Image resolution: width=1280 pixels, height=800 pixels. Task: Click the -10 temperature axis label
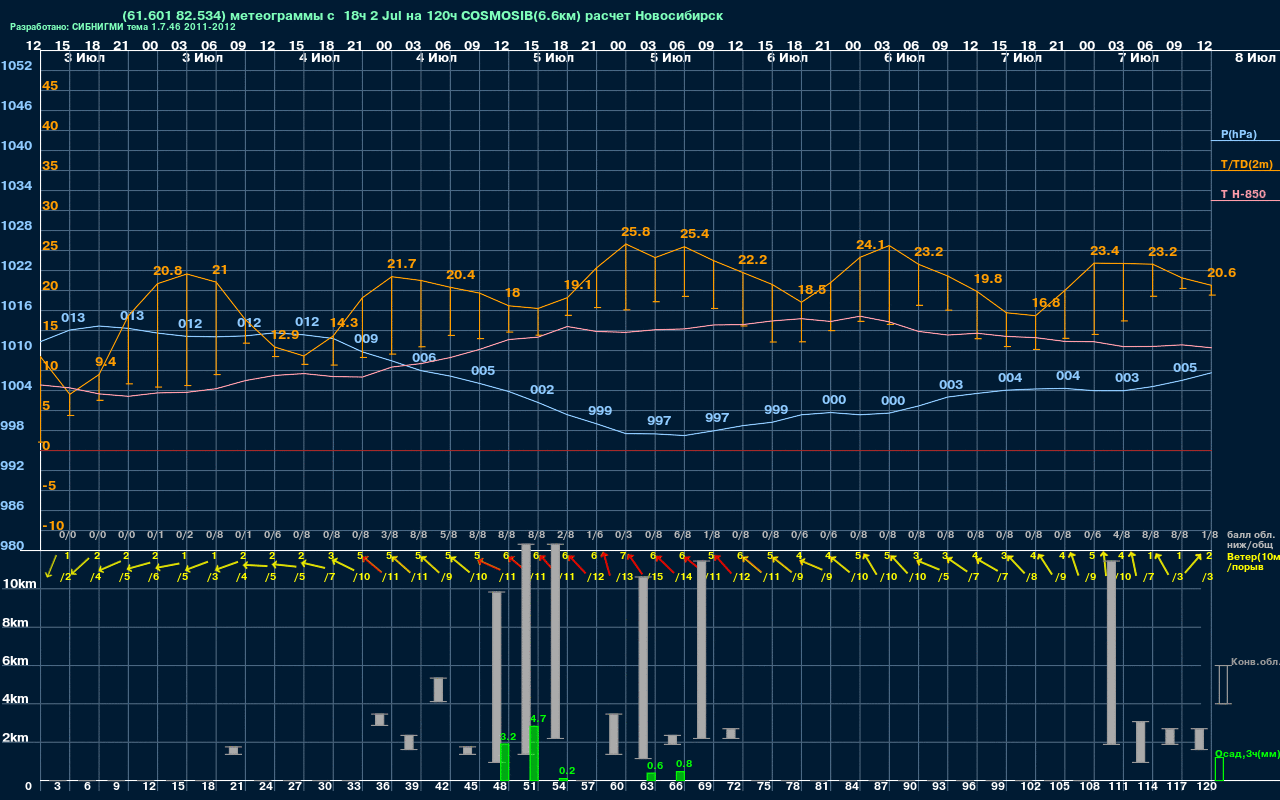pyautogui.click(x=53, y=526)
